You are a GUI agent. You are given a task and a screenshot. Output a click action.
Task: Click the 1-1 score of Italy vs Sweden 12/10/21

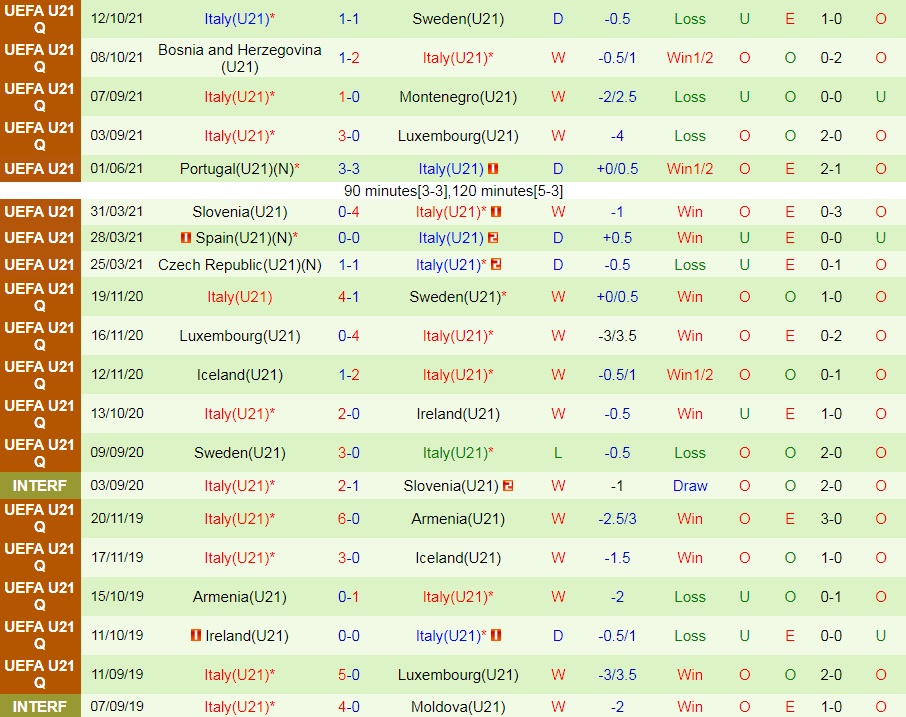coord(349,19)
